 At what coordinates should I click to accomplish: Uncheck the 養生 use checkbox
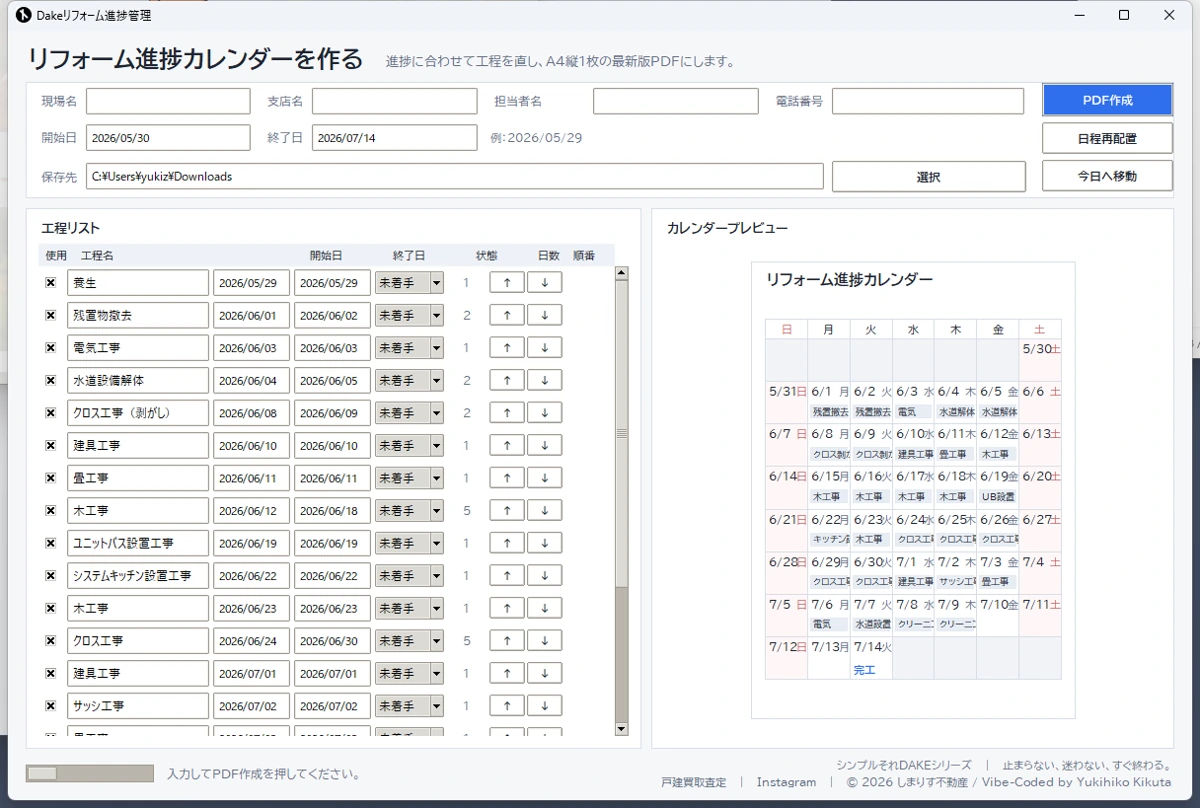click(51, 283)
